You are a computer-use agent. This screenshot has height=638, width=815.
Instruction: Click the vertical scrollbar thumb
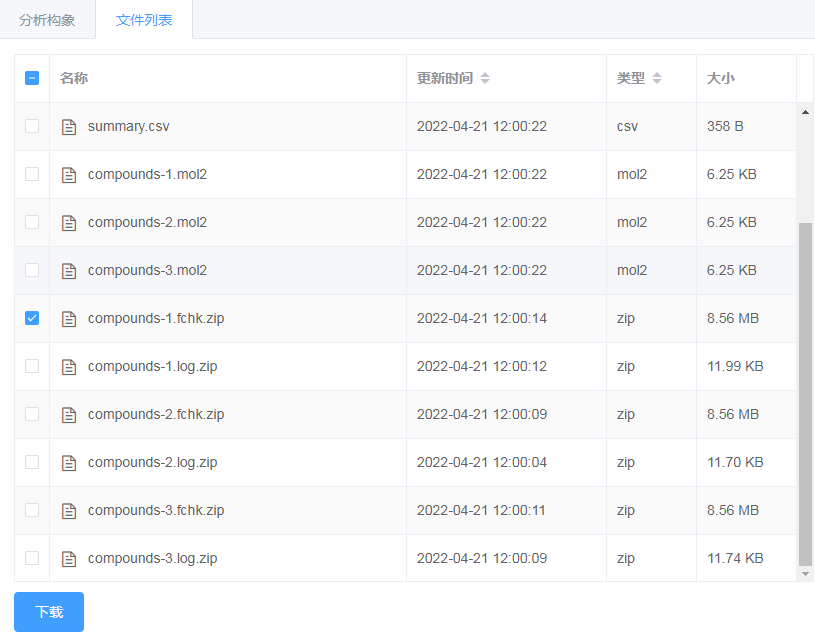805,394
